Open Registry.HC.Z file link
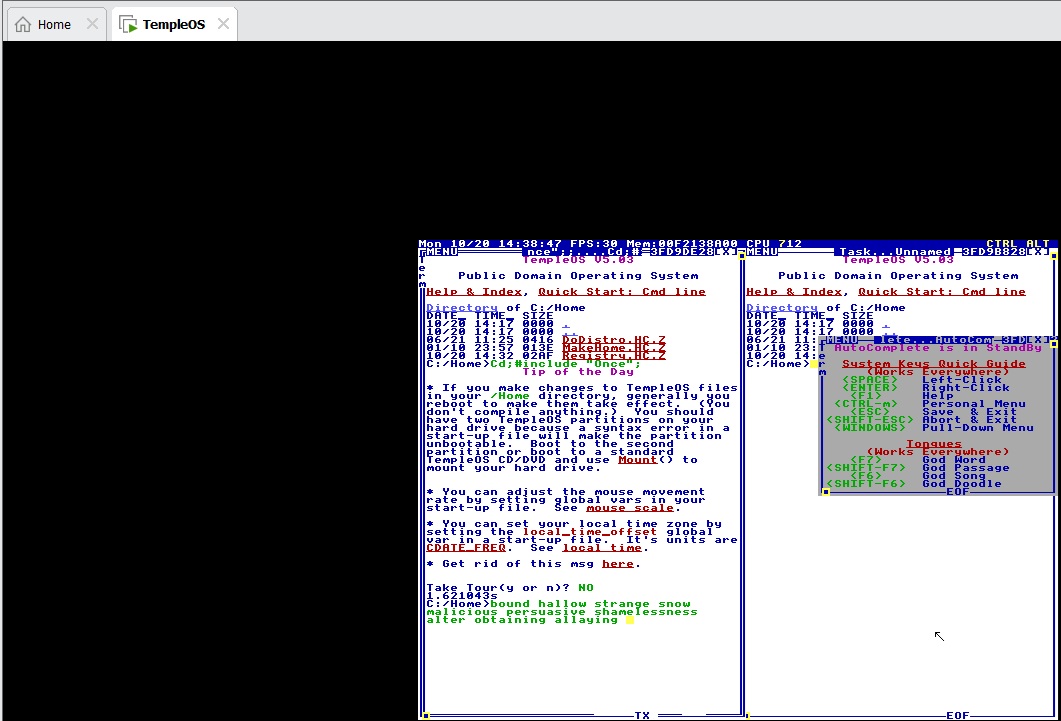The height and width of the screenshot is (721, 1061). click(x=614, y=356)
